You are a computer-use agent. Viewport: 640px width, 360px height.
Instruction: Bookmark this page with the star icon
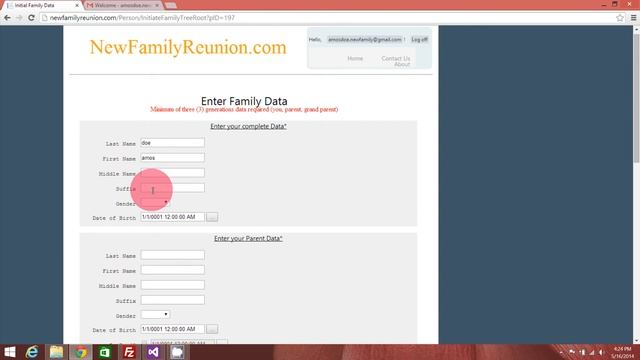[620, 18]
